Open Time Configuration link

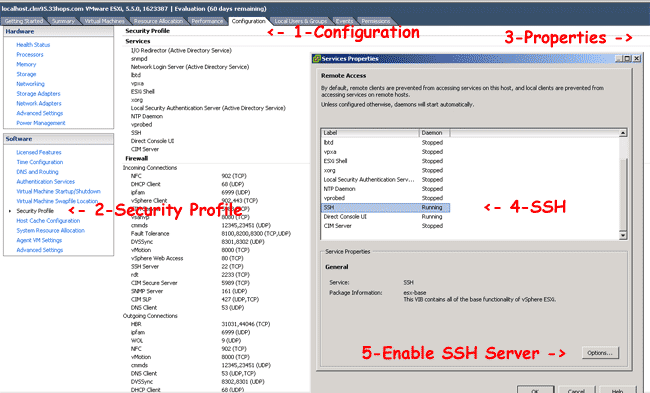[40, 162]
